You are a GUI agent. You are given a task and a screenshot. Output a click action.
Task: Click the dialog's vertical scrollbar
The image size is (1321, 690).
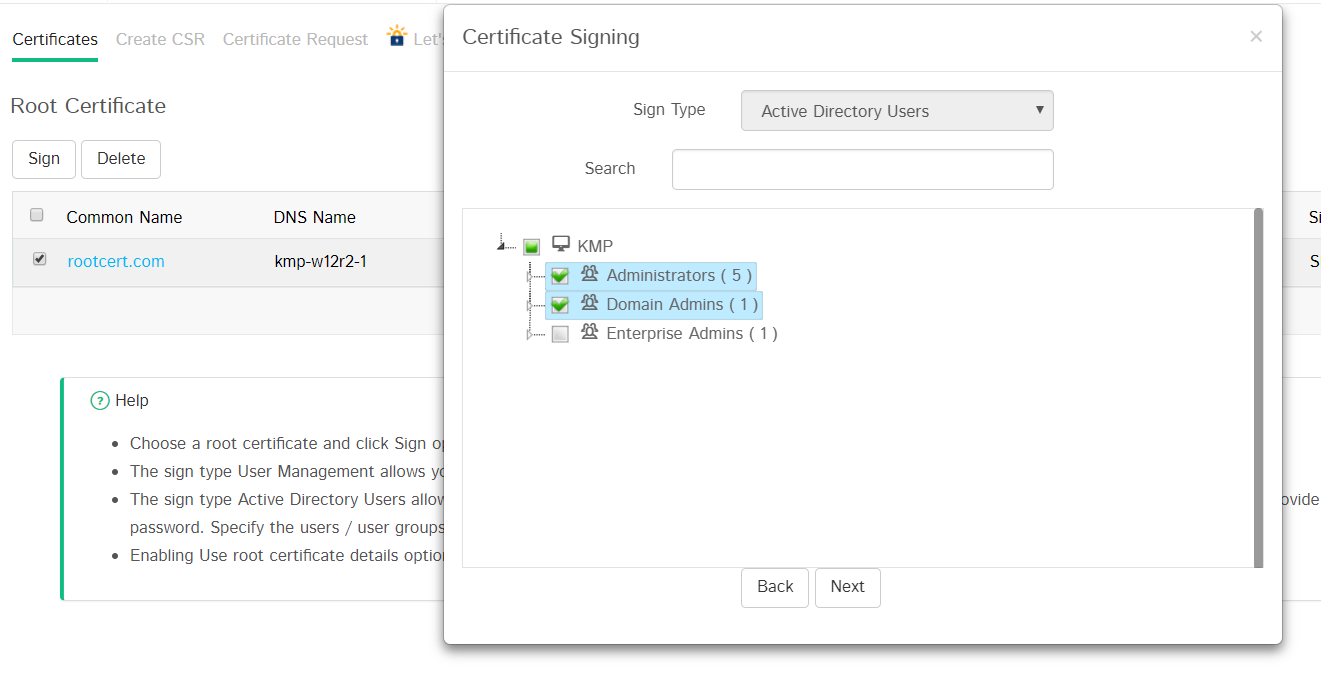1258,388
